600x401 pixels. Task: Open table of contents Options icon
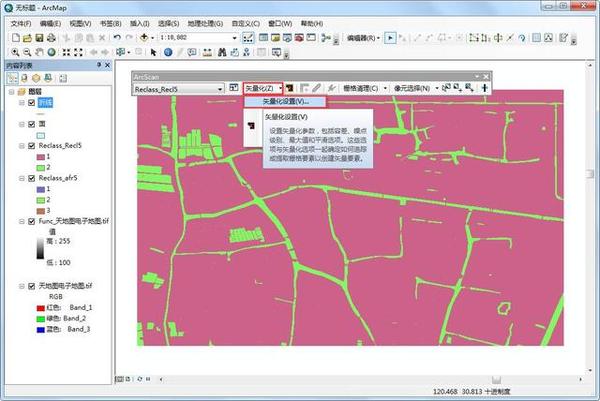pos(63,78)
